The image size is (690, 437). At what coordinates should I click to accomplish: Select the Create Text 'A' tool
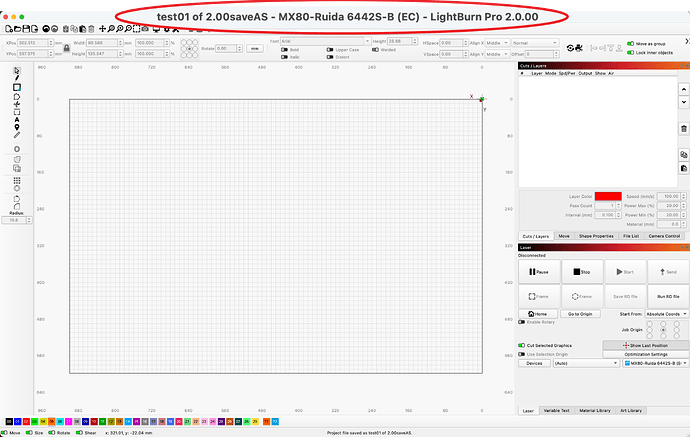coord(17,120)
